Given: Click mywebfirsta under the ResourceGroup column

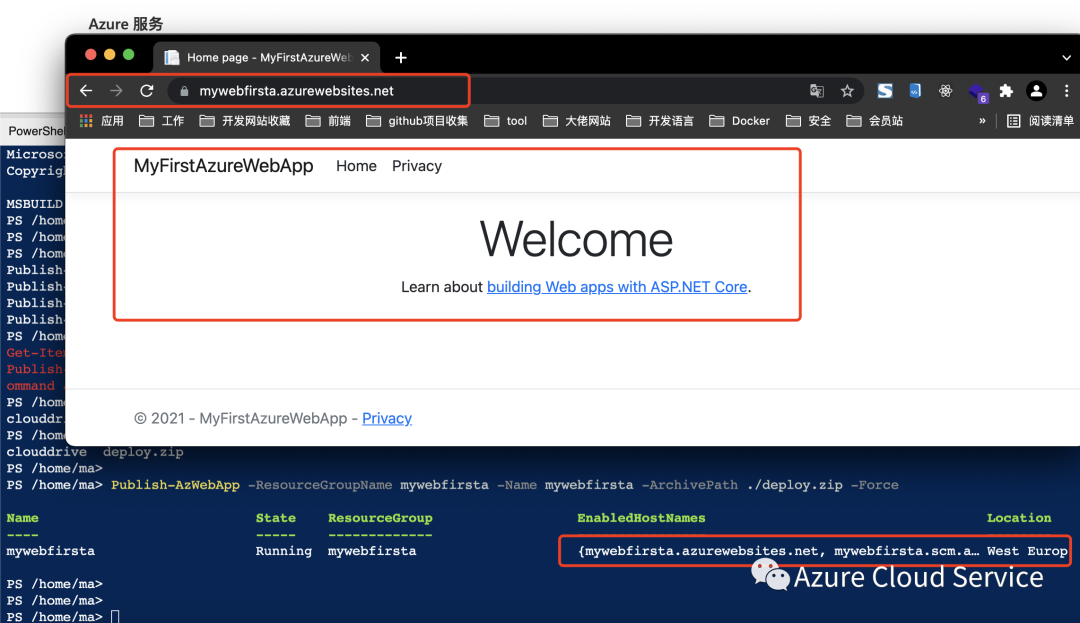Looking at the screenshot, I should tap(372, 551).
